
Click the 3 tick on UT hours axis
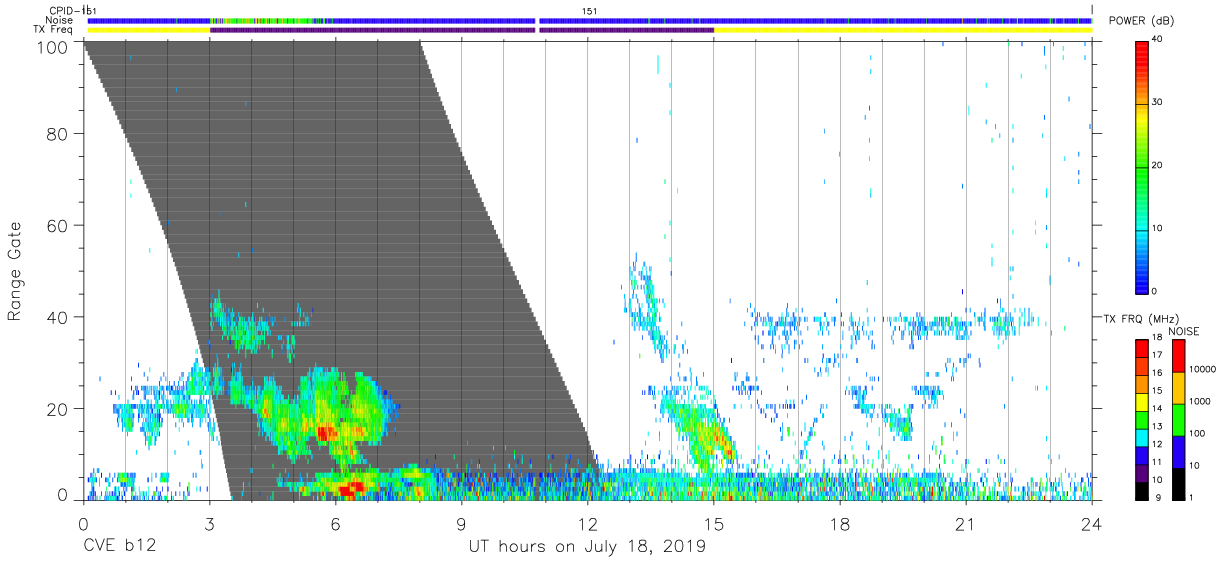209,522
